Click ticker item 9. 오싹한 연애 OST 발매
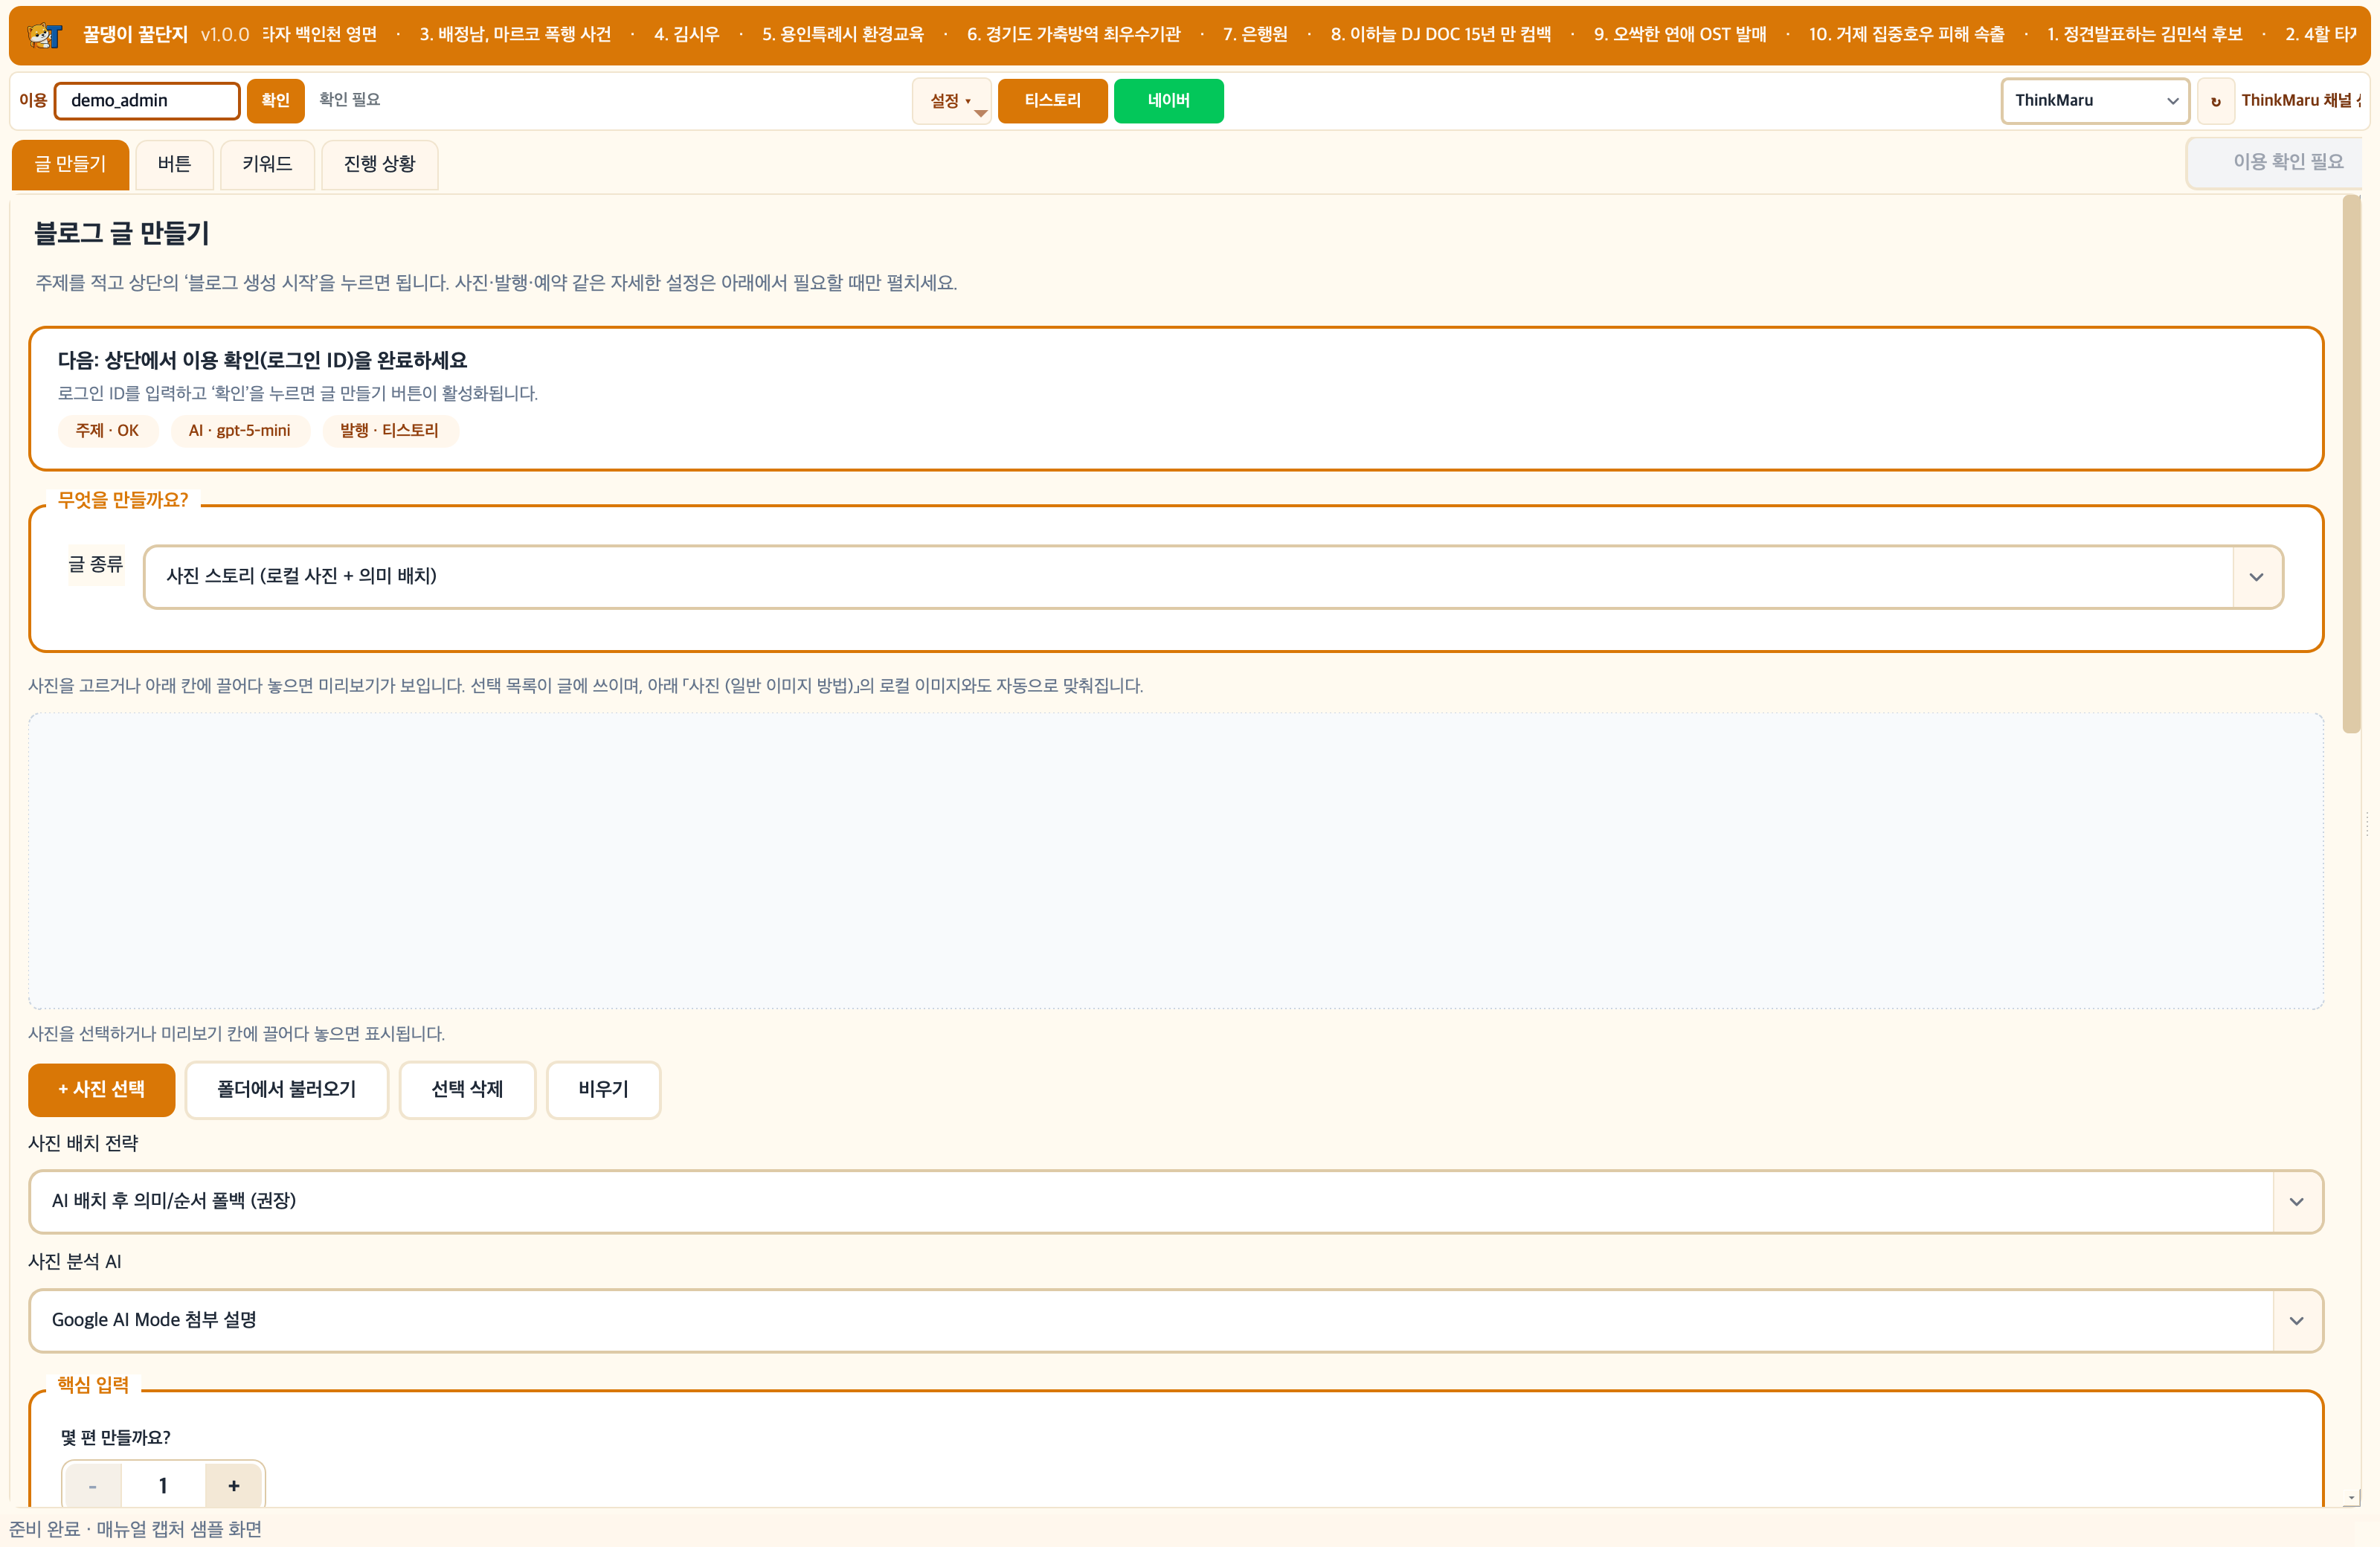The height and width of the screenshot is (1547, 2380). [x=1680, y=35]
